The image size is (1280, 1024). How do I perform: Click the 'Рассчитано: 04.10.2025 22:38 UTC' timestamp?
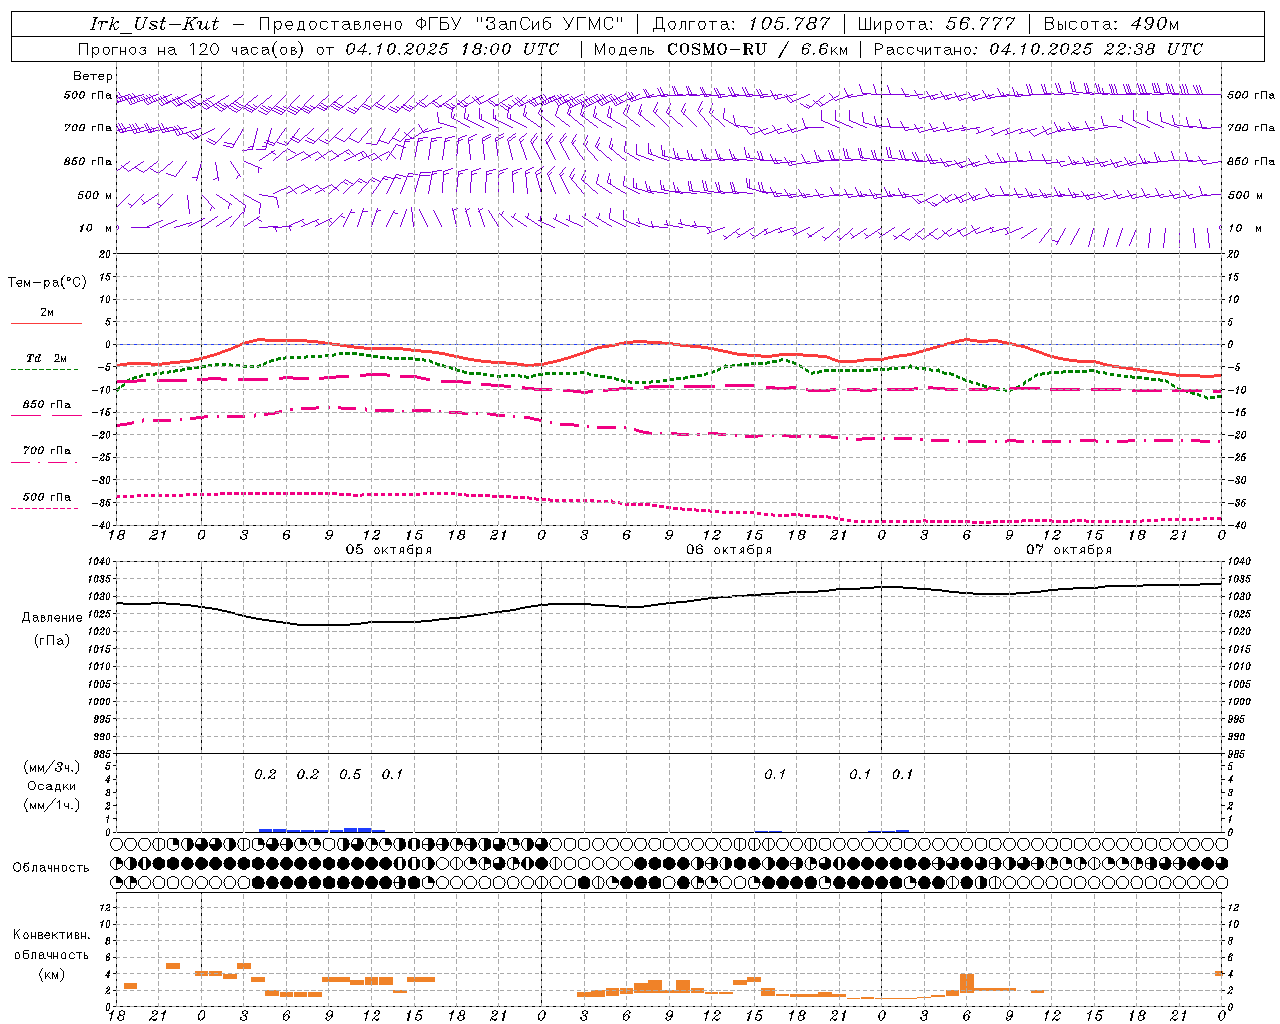coord(1038,49)
